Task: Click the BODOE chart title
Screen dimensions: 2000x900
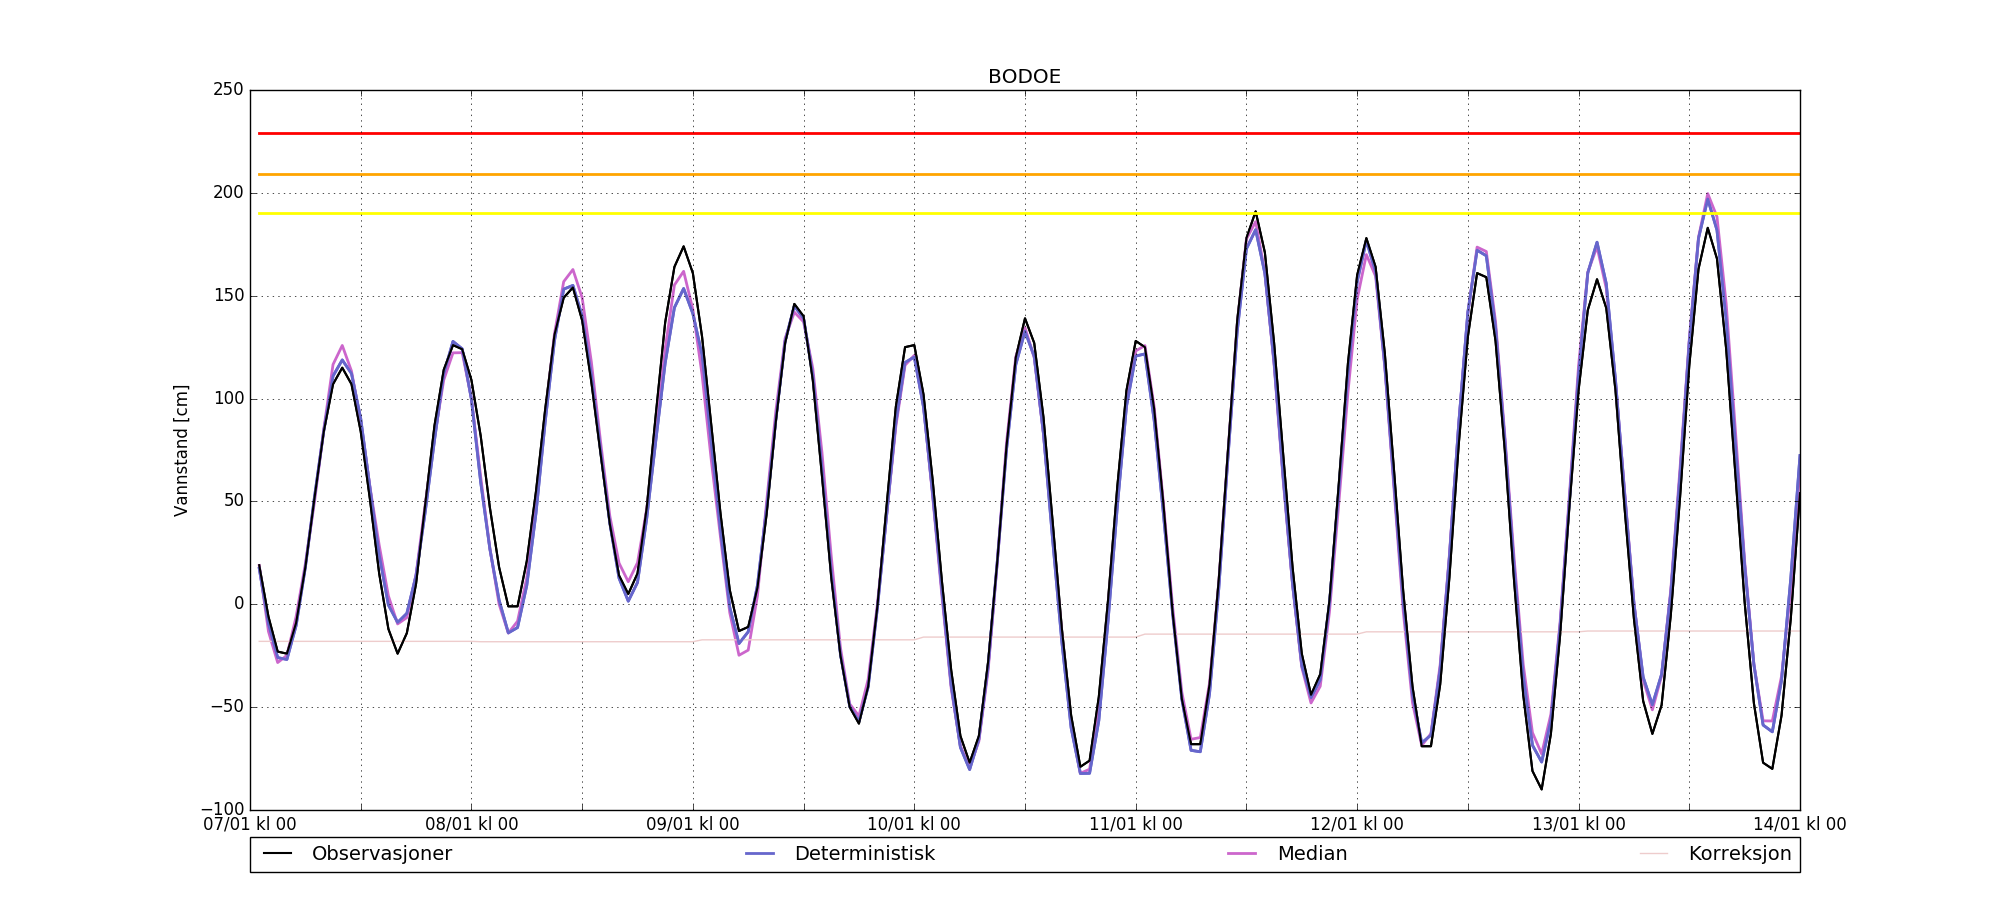Action: [x=1024, y=77]
